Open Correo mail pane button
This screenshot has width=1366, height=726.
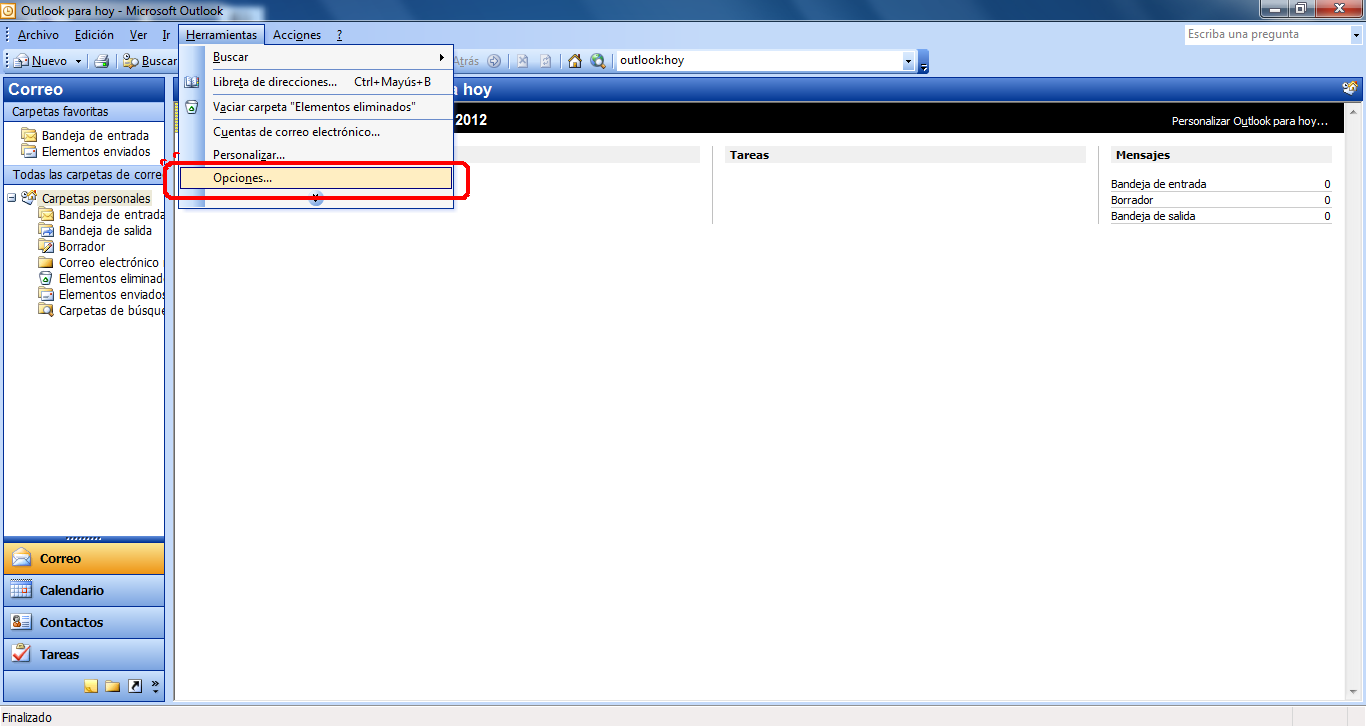84,558
